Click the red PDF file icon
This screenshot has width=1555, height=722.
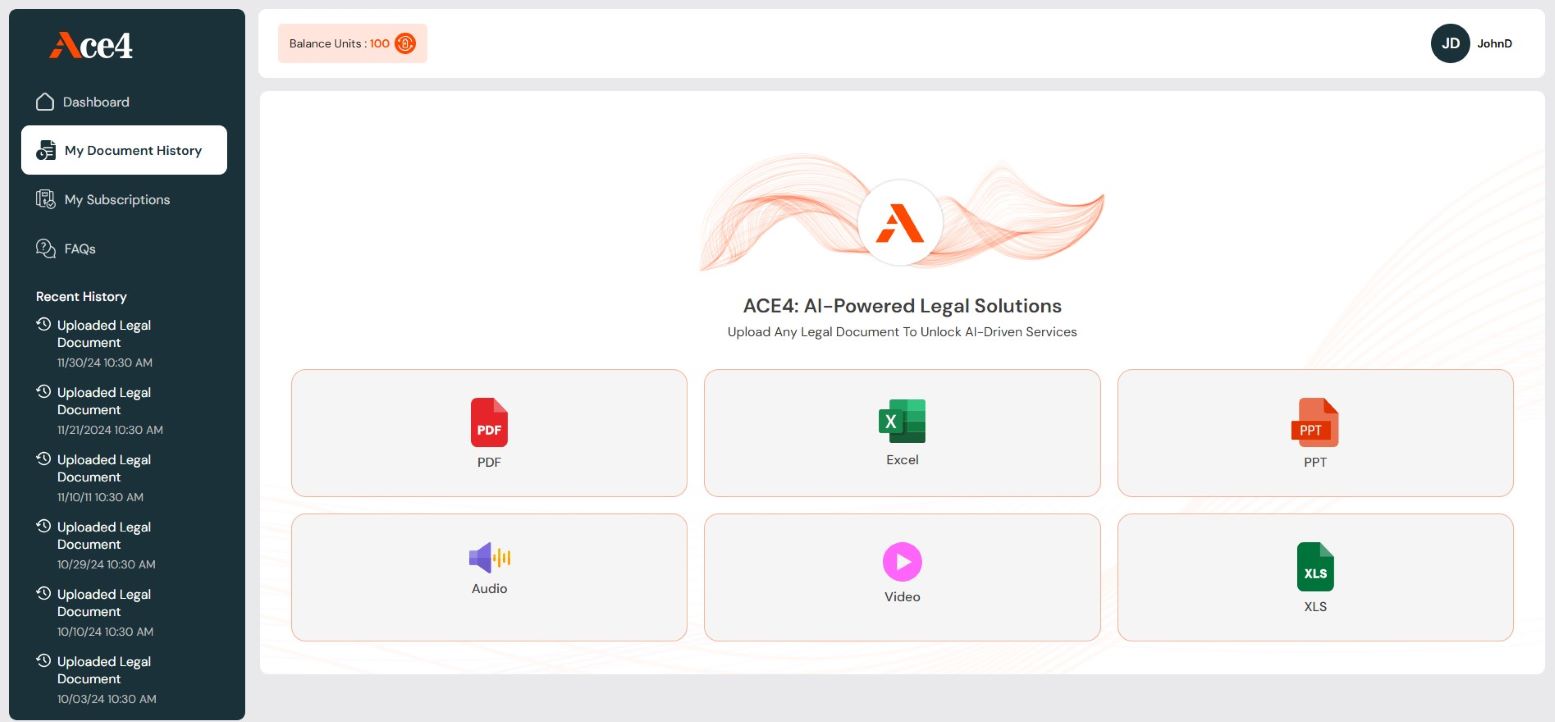click(x=489, y=422)
